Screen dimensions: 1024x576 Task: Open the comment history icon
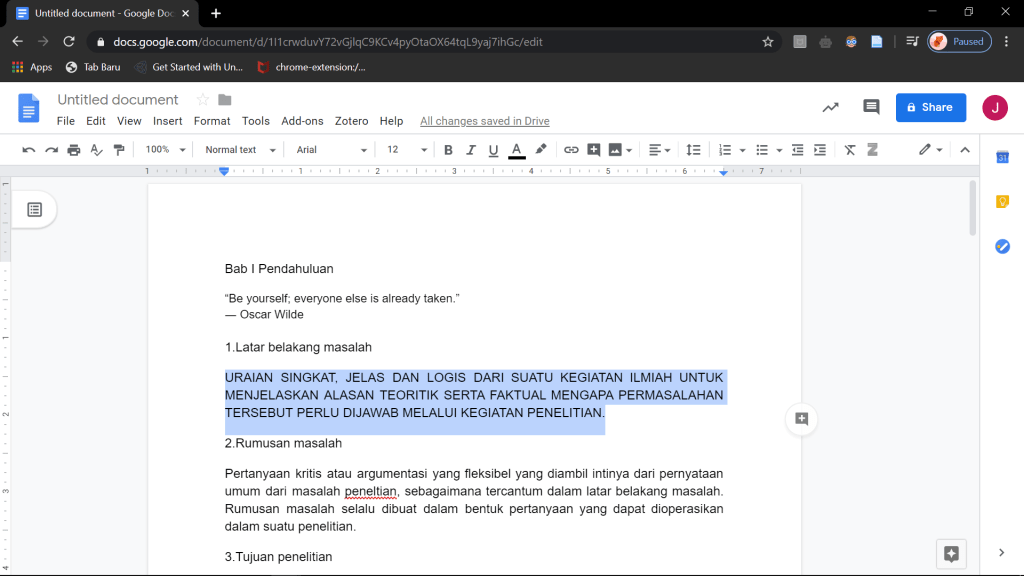871,107
